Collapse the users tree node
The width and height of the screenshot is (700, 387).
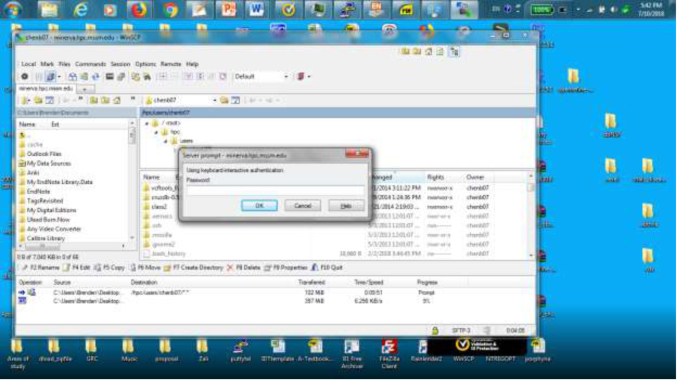166,141
